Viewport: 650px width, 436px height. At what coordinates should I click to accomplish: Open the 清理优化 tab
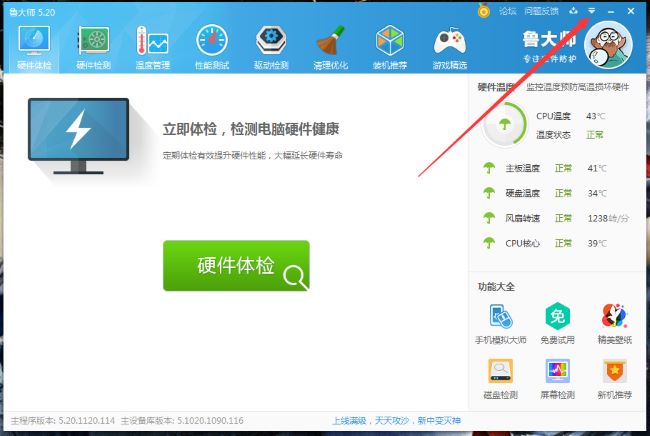(x=330, y=47)
